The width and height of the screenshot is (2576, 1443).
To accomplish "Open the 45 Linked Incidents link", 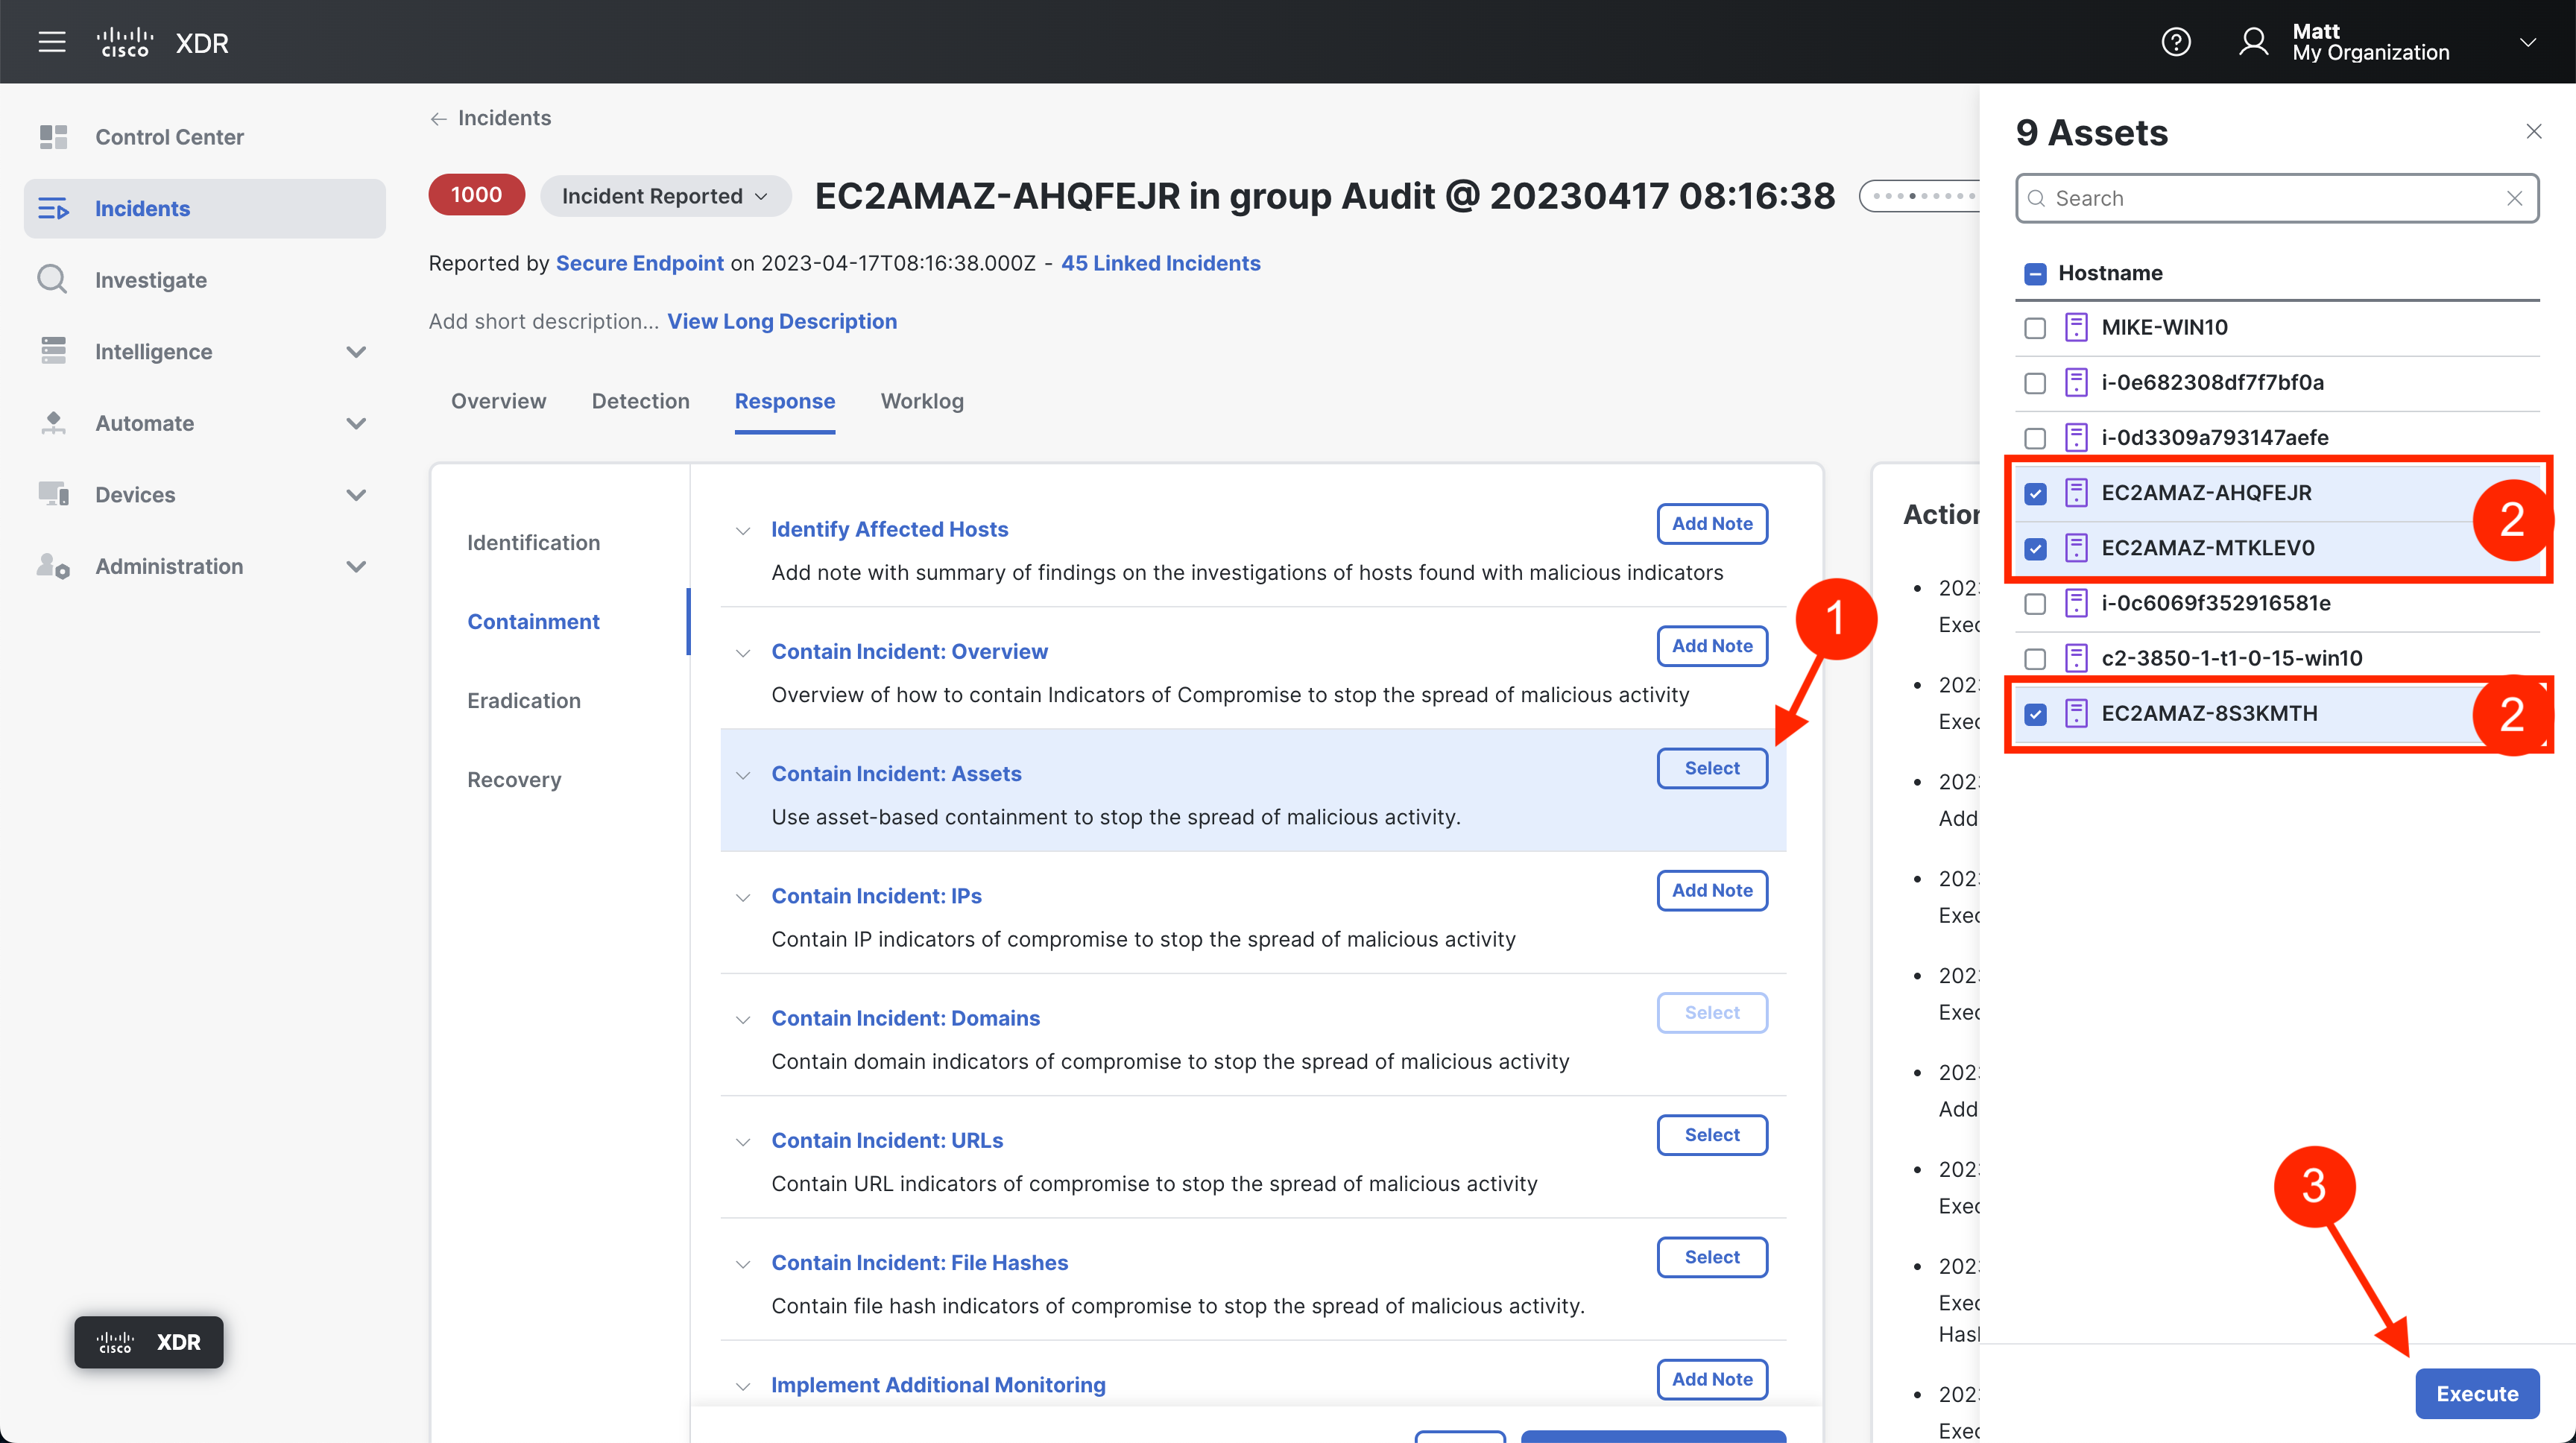I will click(x=1160, y=263).
